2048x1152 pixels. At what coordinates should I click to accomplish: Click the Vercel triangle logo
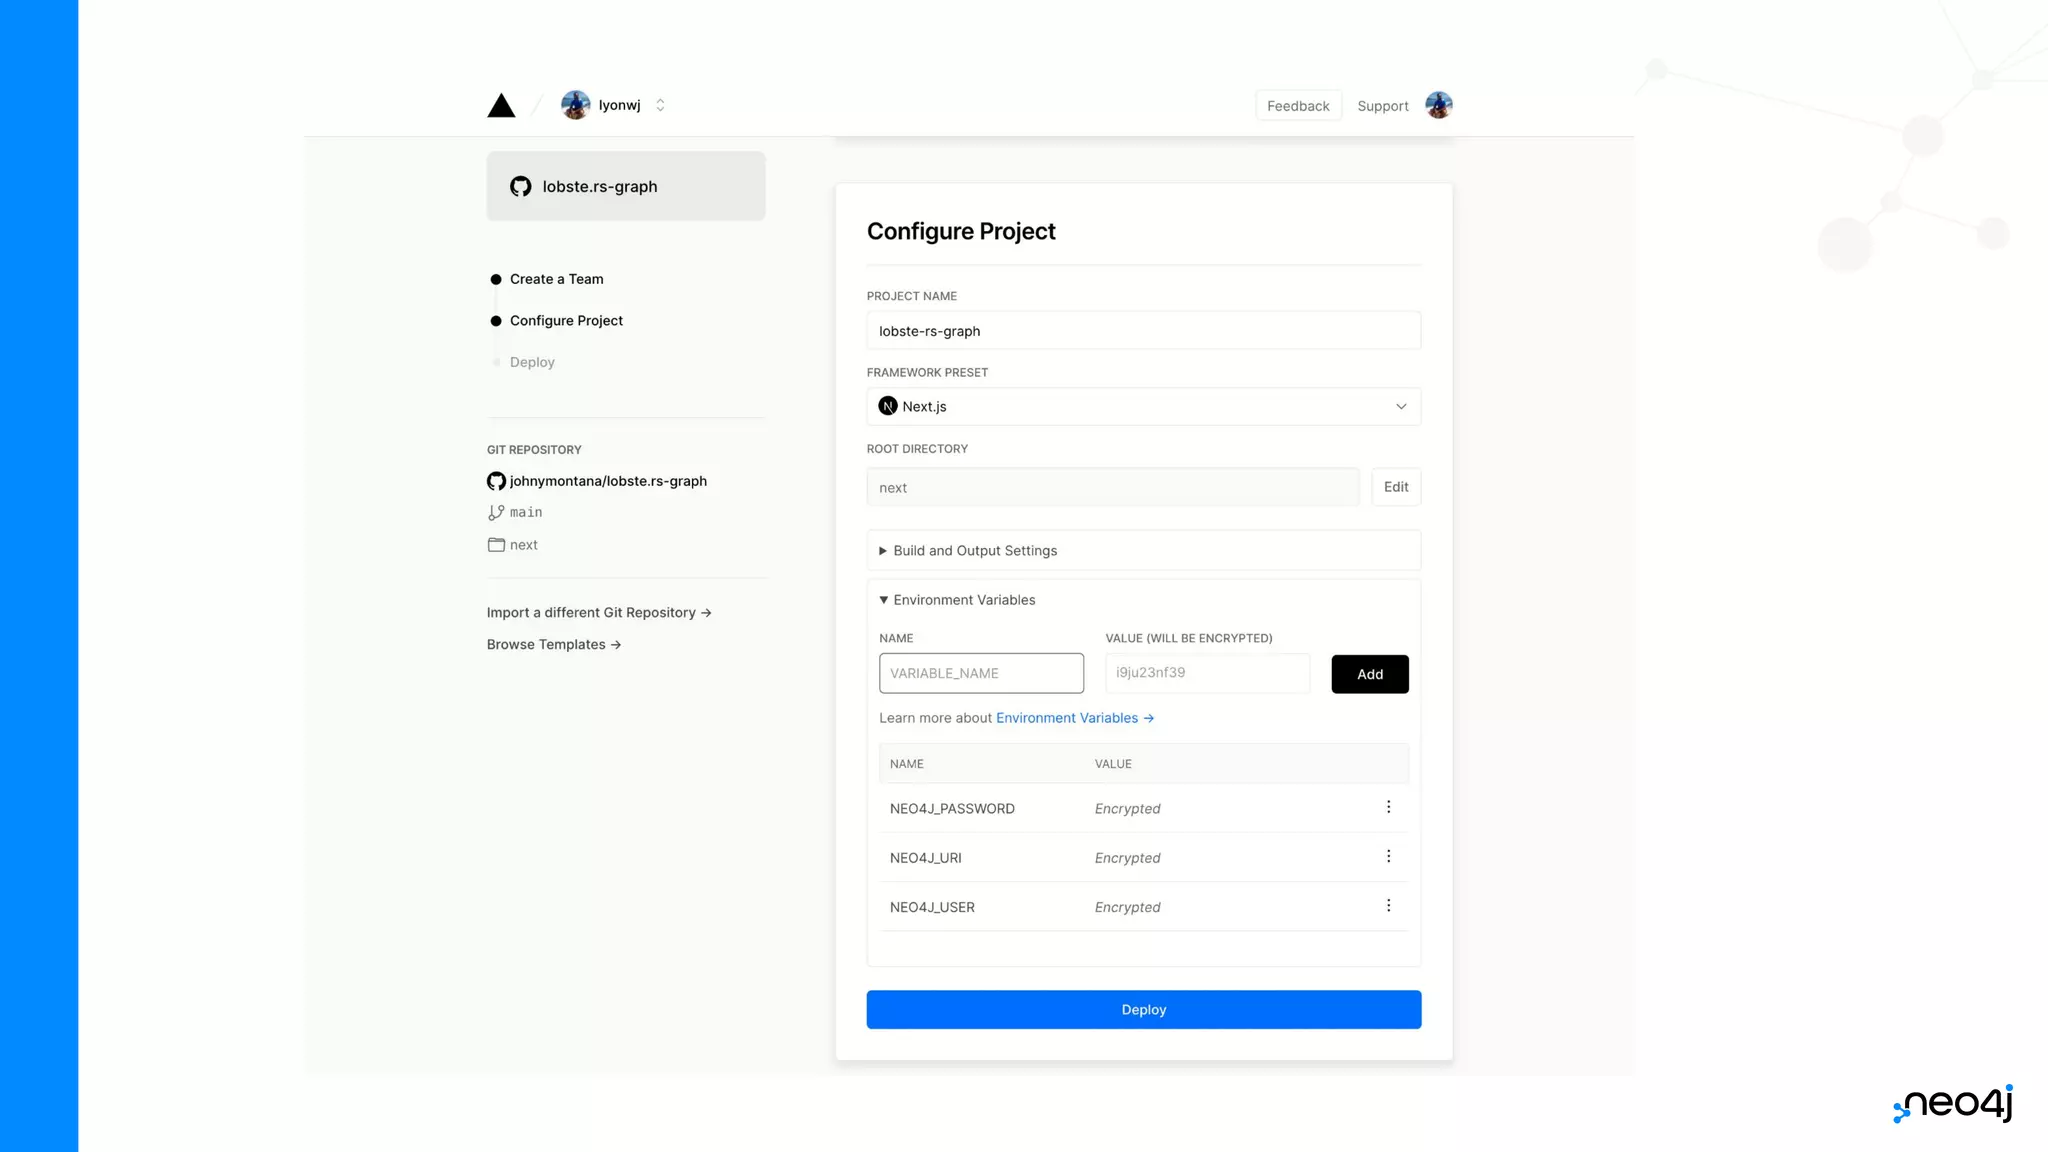[x=501, y=106]
